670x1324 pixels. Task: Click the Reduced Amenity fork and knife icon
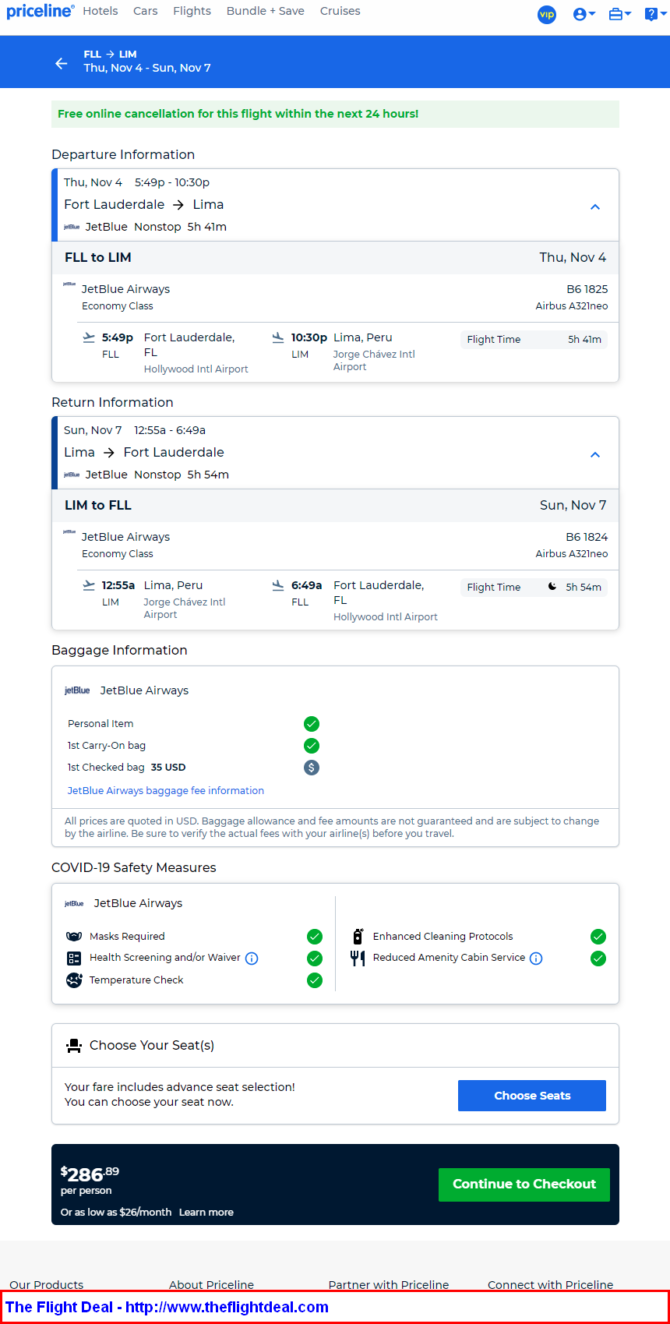point(358,958)
